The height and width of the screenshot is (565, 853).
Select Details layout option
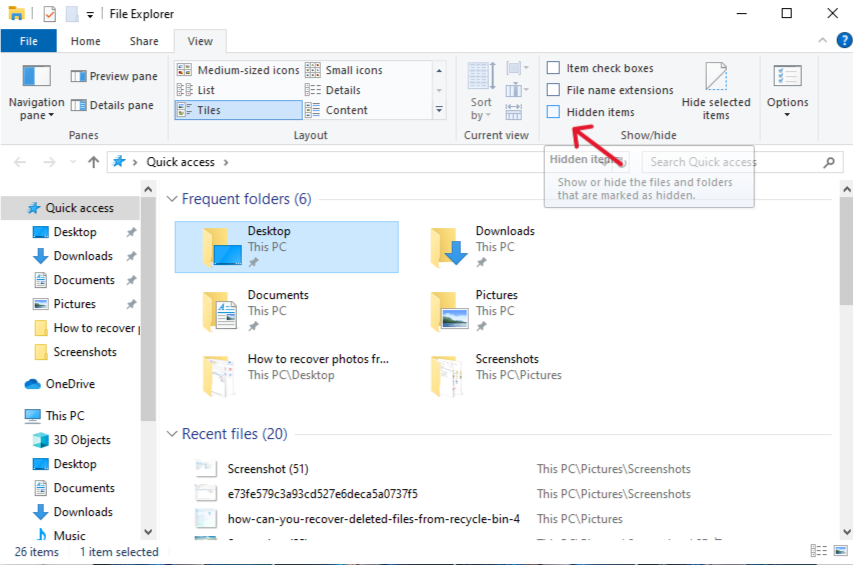[x=333, y=90]
